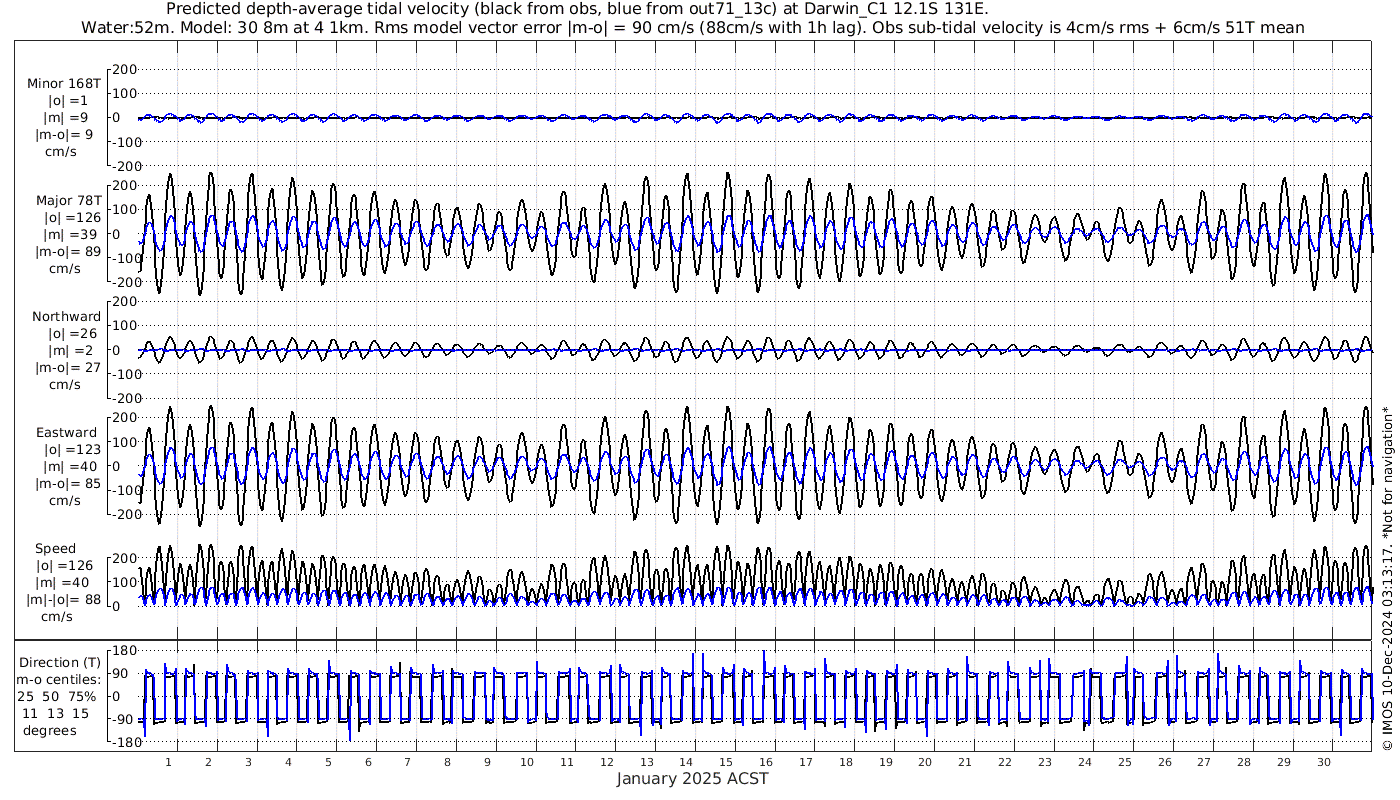Click the '|m|-|o|= 88' value
The image size is (1400, 800).
tap(64, 600)
